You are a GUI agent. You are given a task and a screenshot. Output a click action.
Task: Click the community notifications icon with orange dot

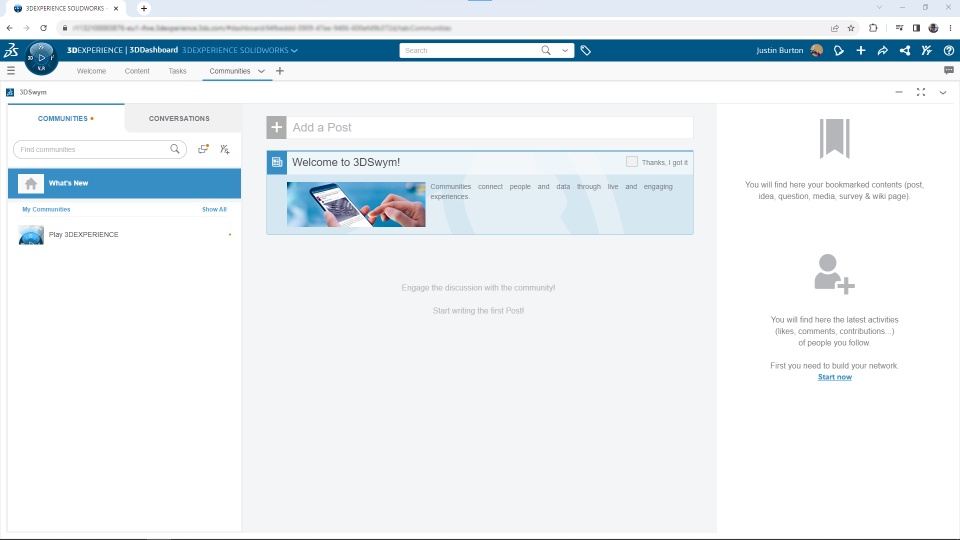tap(203, 149)
